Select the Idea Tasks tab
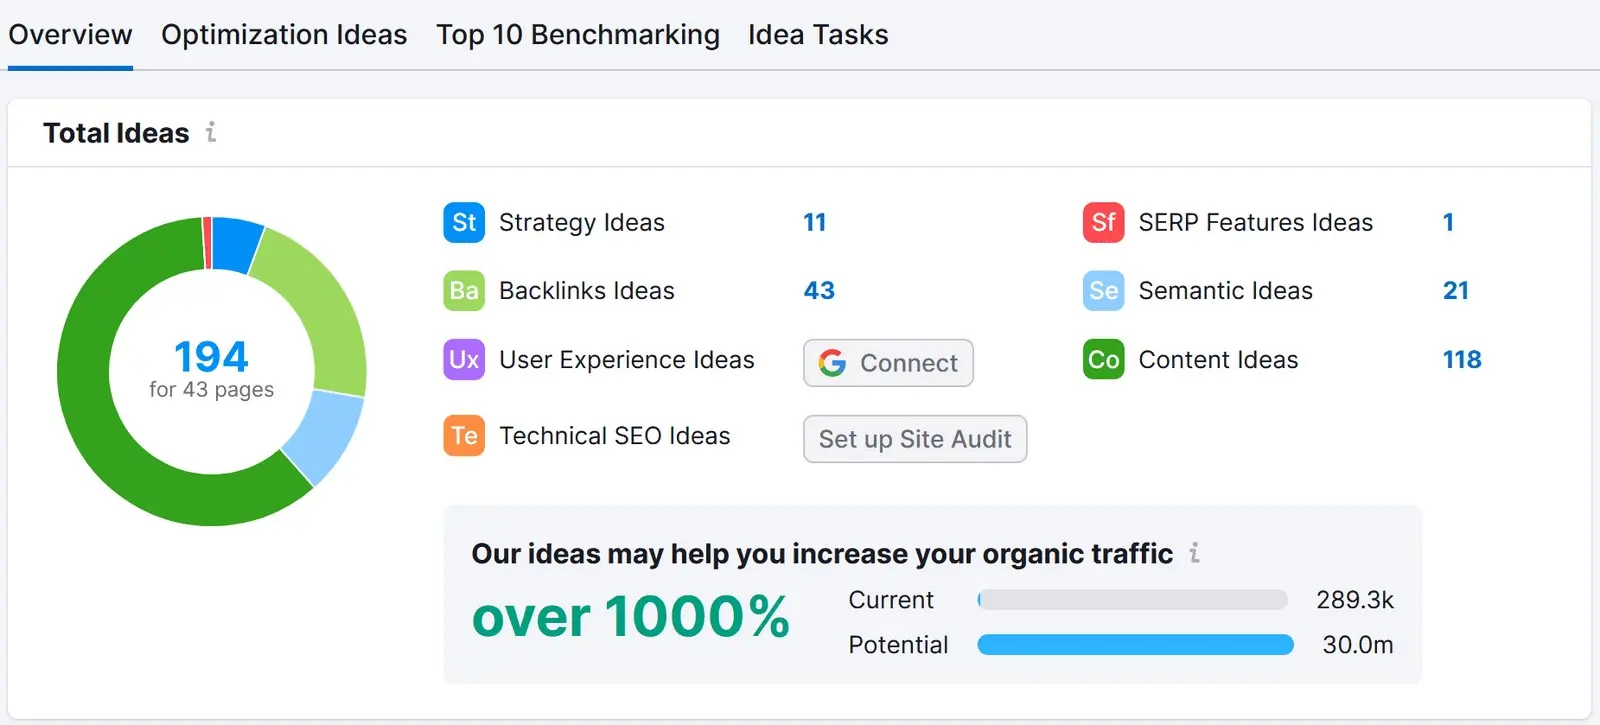 818,34
